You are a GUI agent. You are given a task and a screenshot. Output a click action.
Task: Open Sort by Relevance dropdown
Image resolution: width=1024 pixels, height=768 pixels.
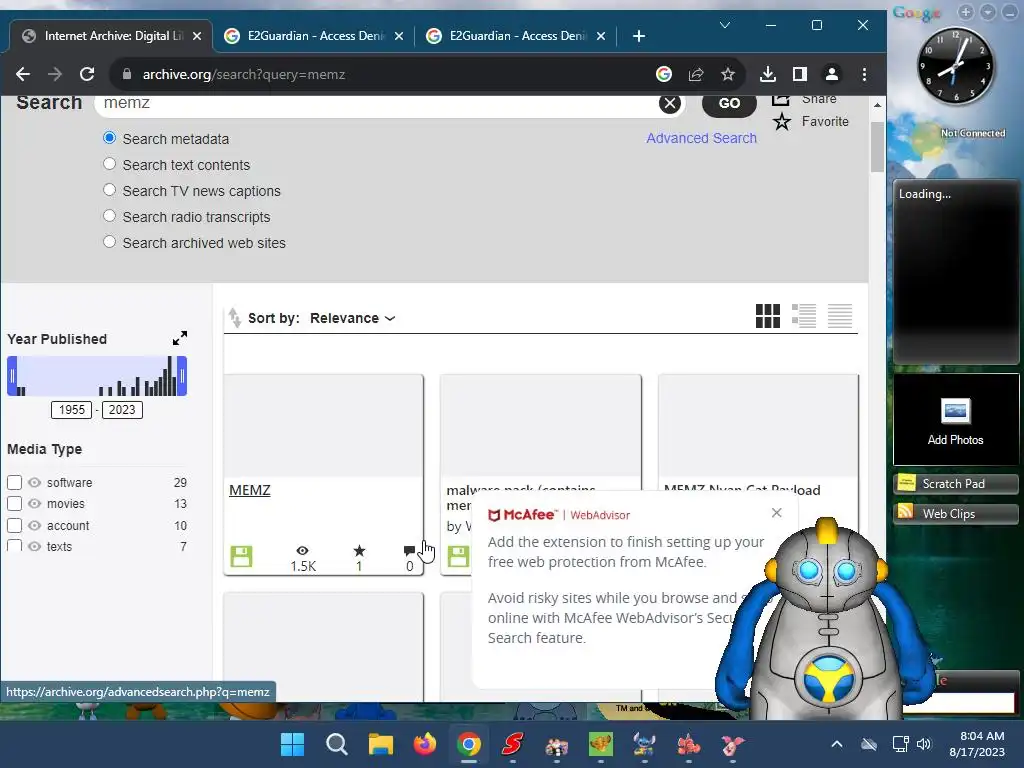(353, 318)
